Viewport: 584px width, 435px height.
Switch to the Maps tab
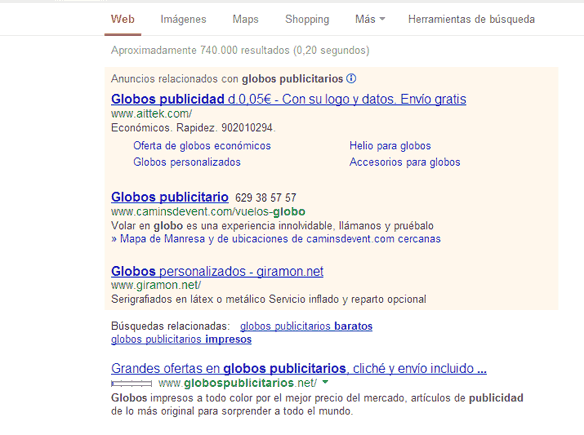[x=245, y=19]
